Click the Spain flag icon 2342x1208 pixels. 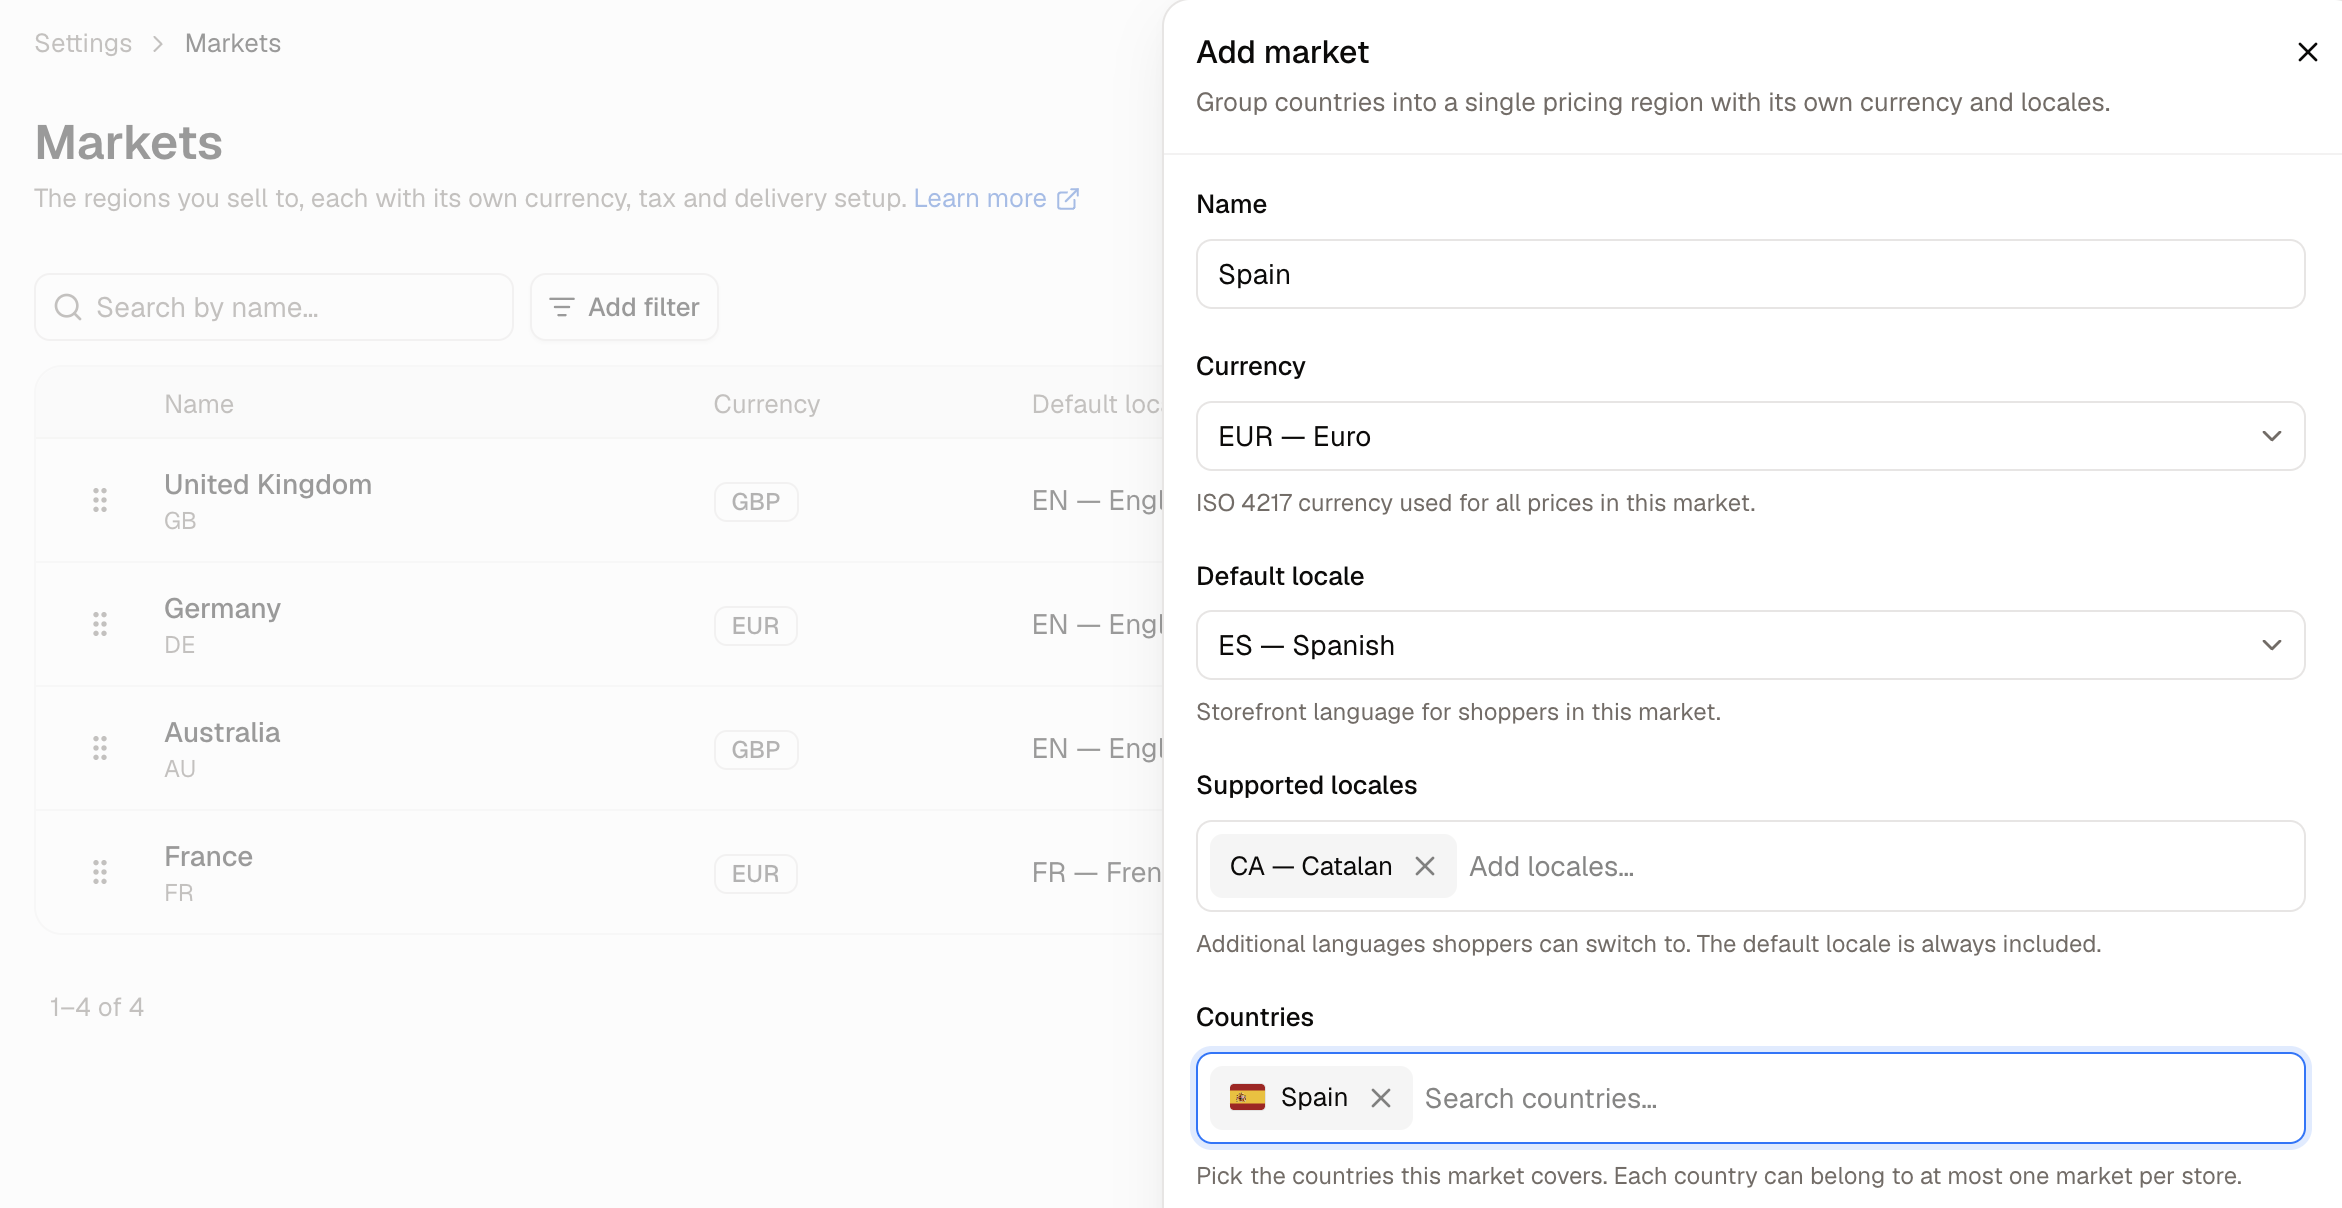[x=1247, y=1098]
